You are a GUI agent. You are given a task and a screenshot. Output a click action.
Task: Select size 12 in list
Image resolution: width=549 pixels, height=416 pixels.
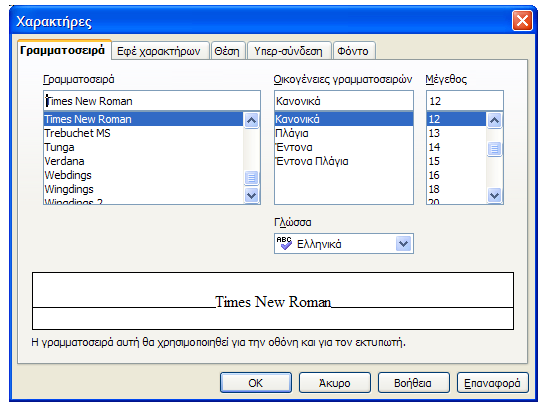456,119
